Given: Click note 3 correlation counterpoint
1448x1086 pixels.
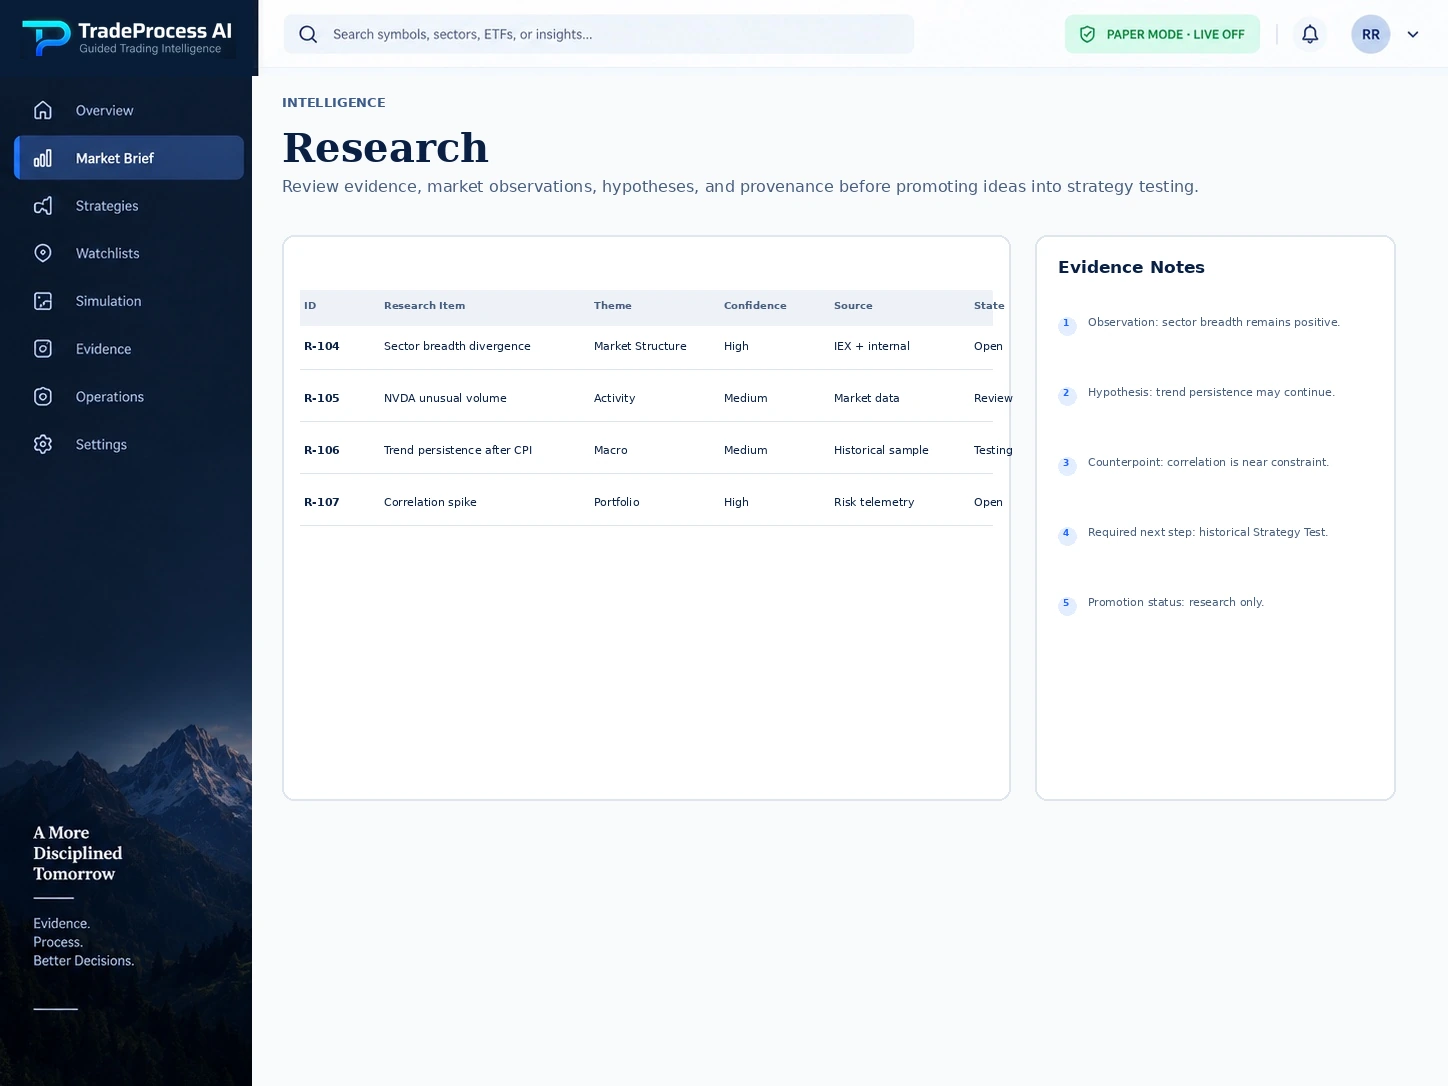Looking at the screenshot, I should coord(1208,462).
